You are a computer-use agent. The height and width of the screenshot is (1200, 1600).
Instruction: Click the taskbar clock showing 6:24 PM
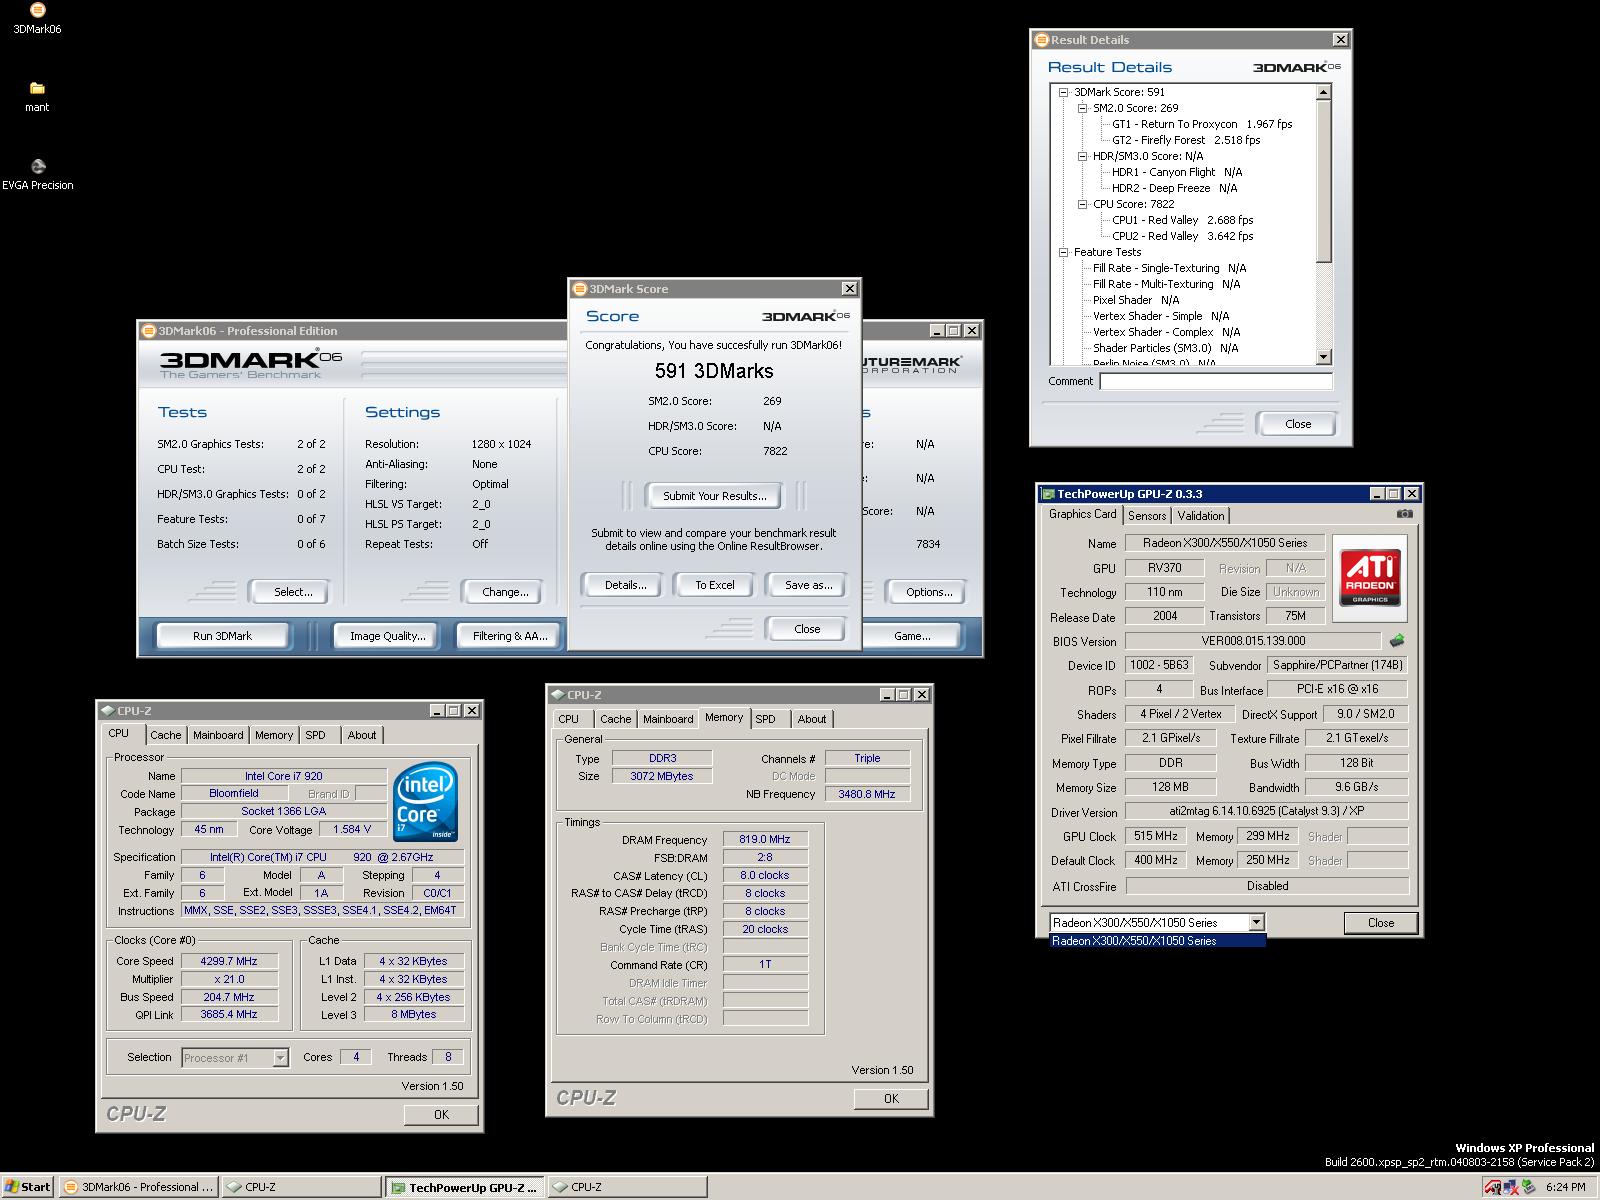click(x=1566, y=1187)
